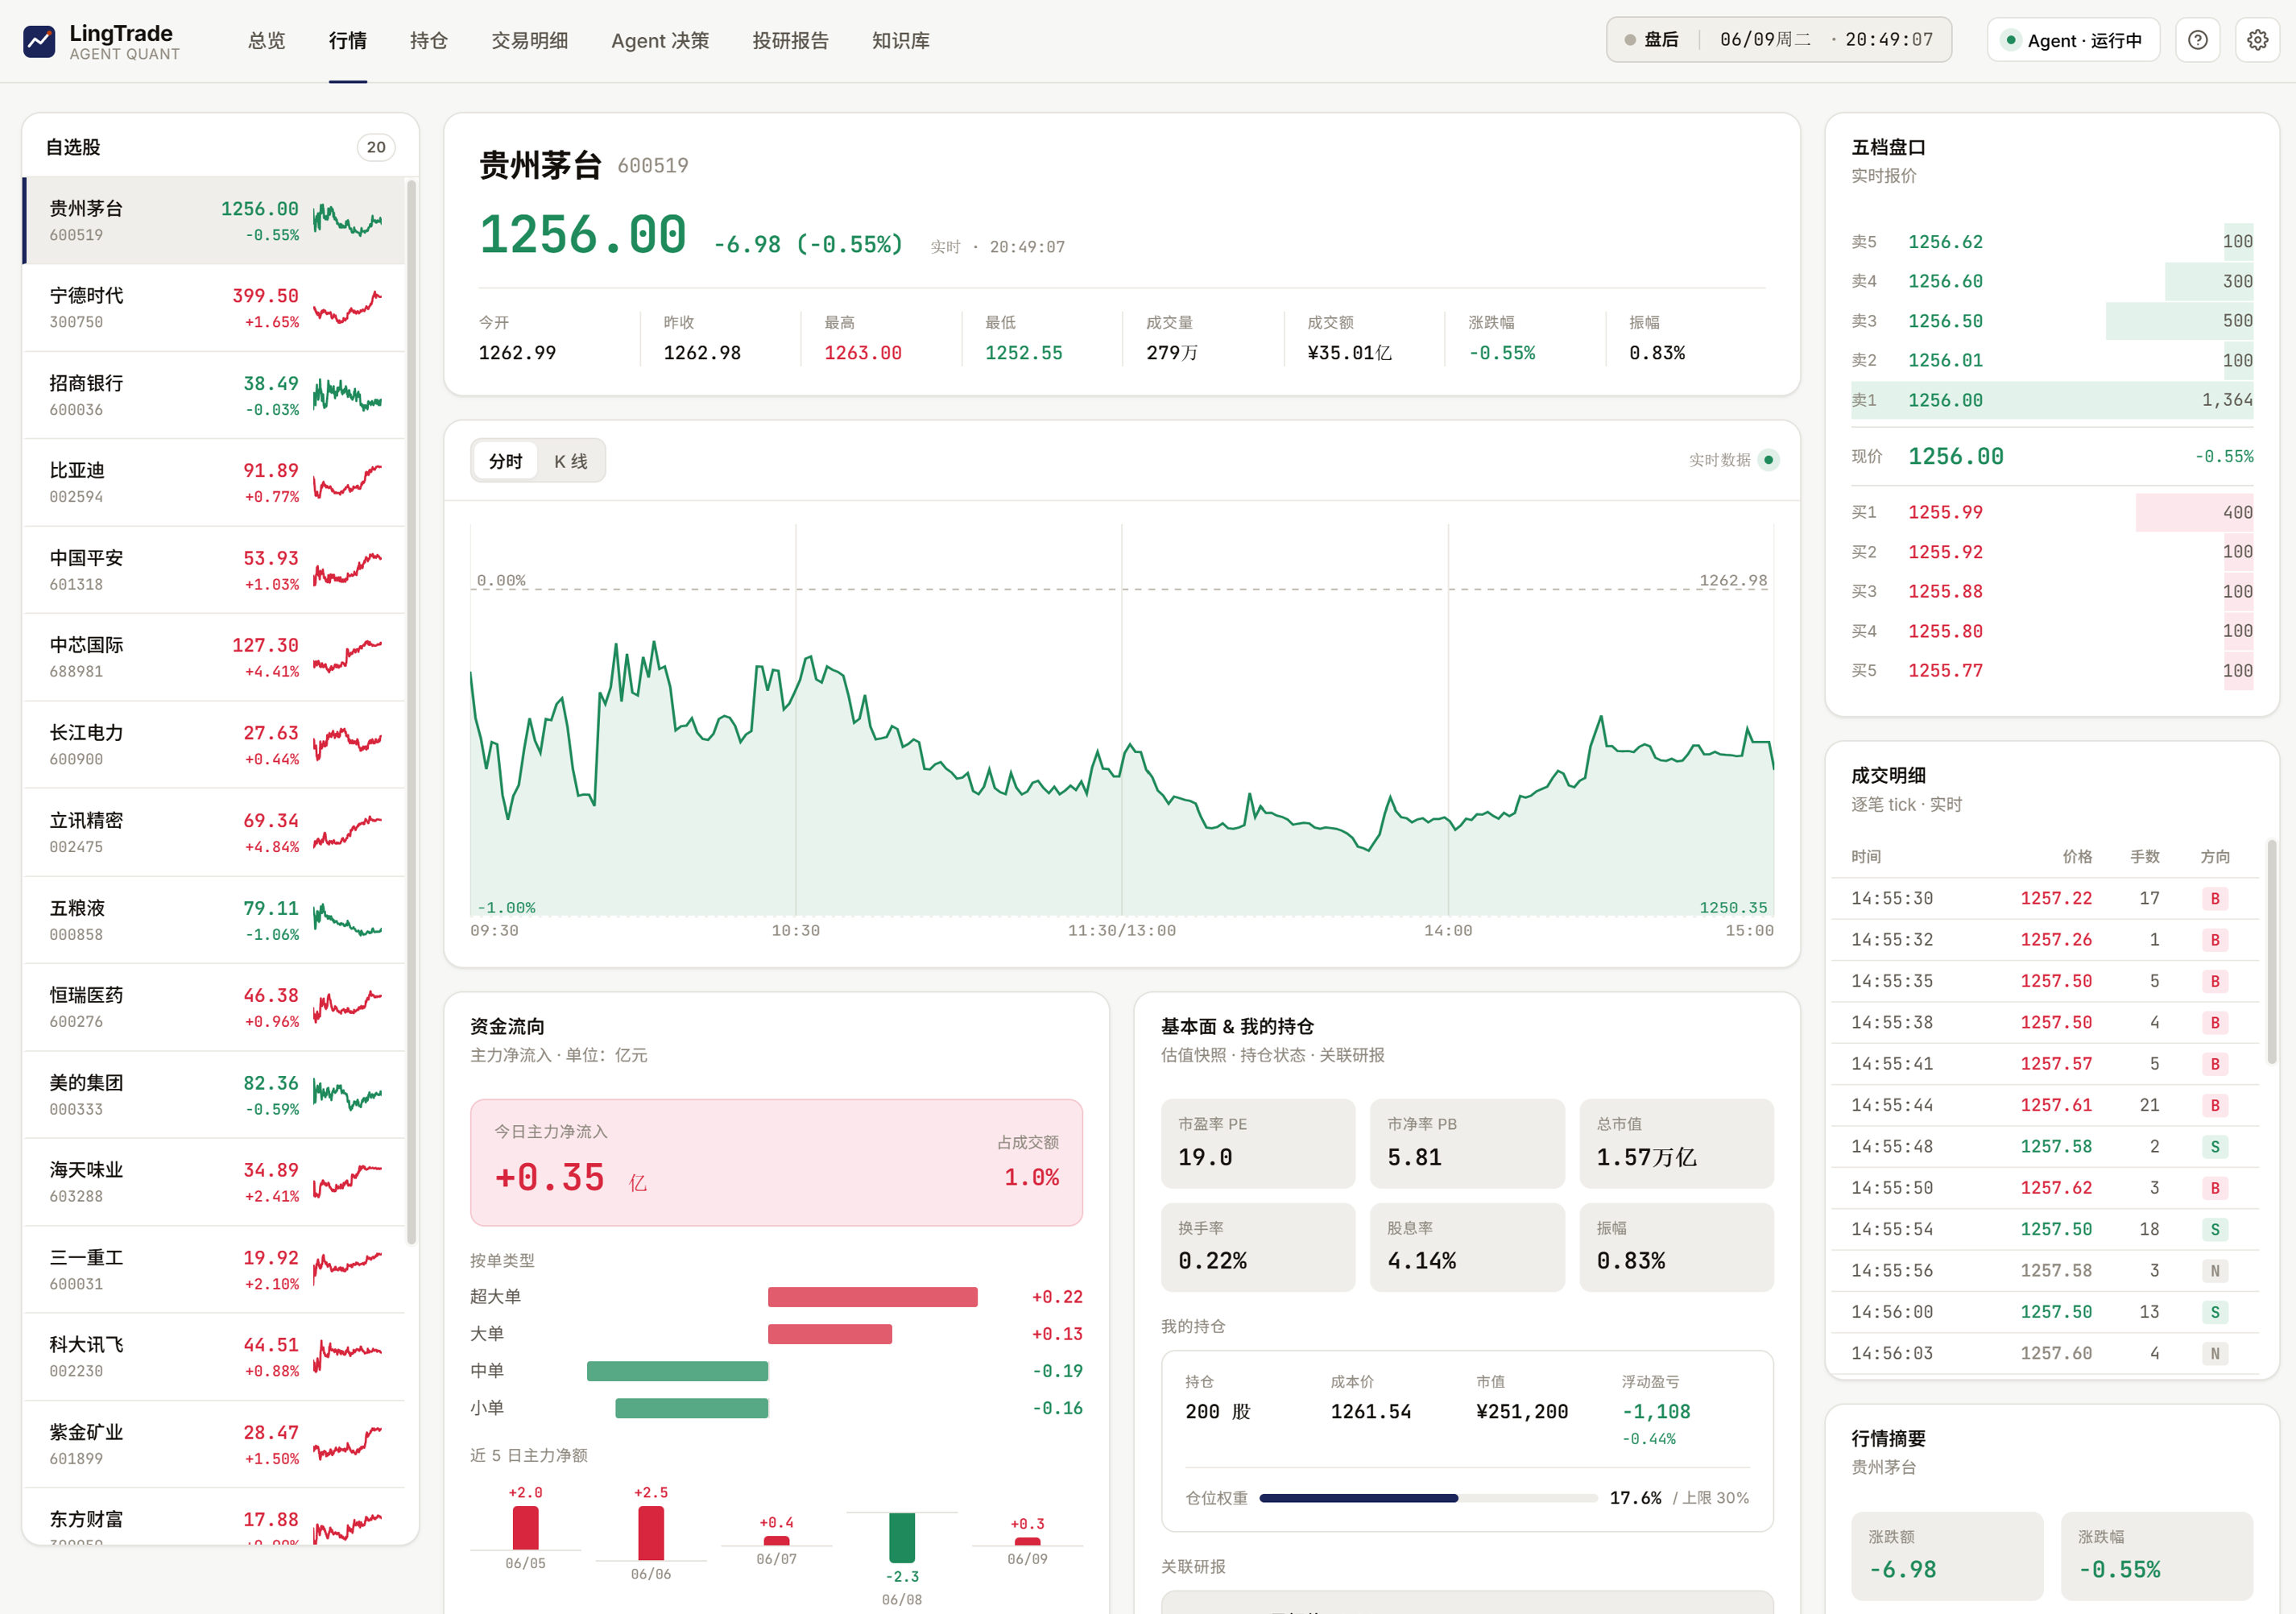Click the S direction badge at 14:55:48
The height and width of the screenshot is (1614, 2296).
click(x=2214, y=1147)
